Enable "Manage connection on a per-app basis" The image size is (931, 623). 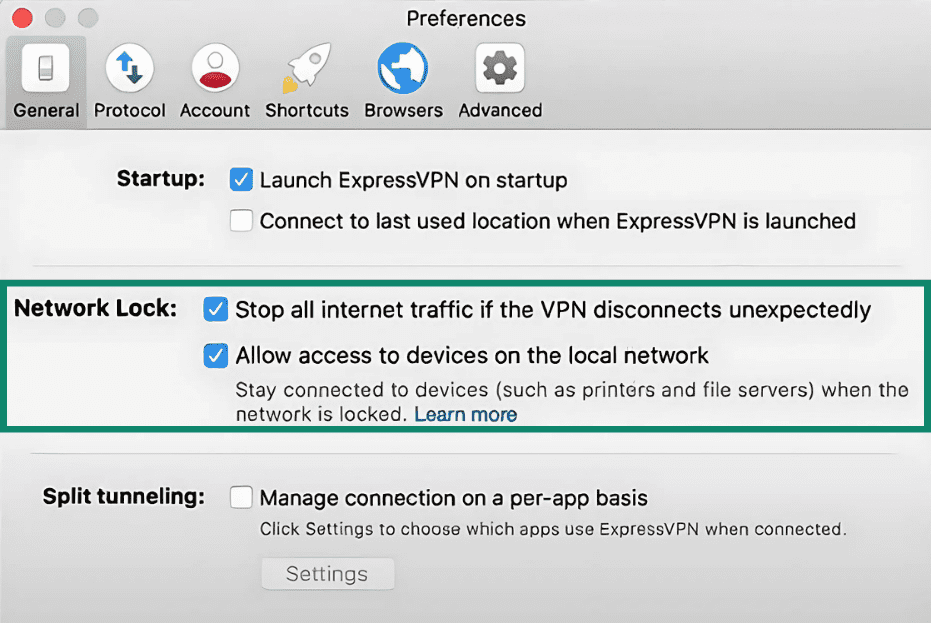[x=240, y=497]
